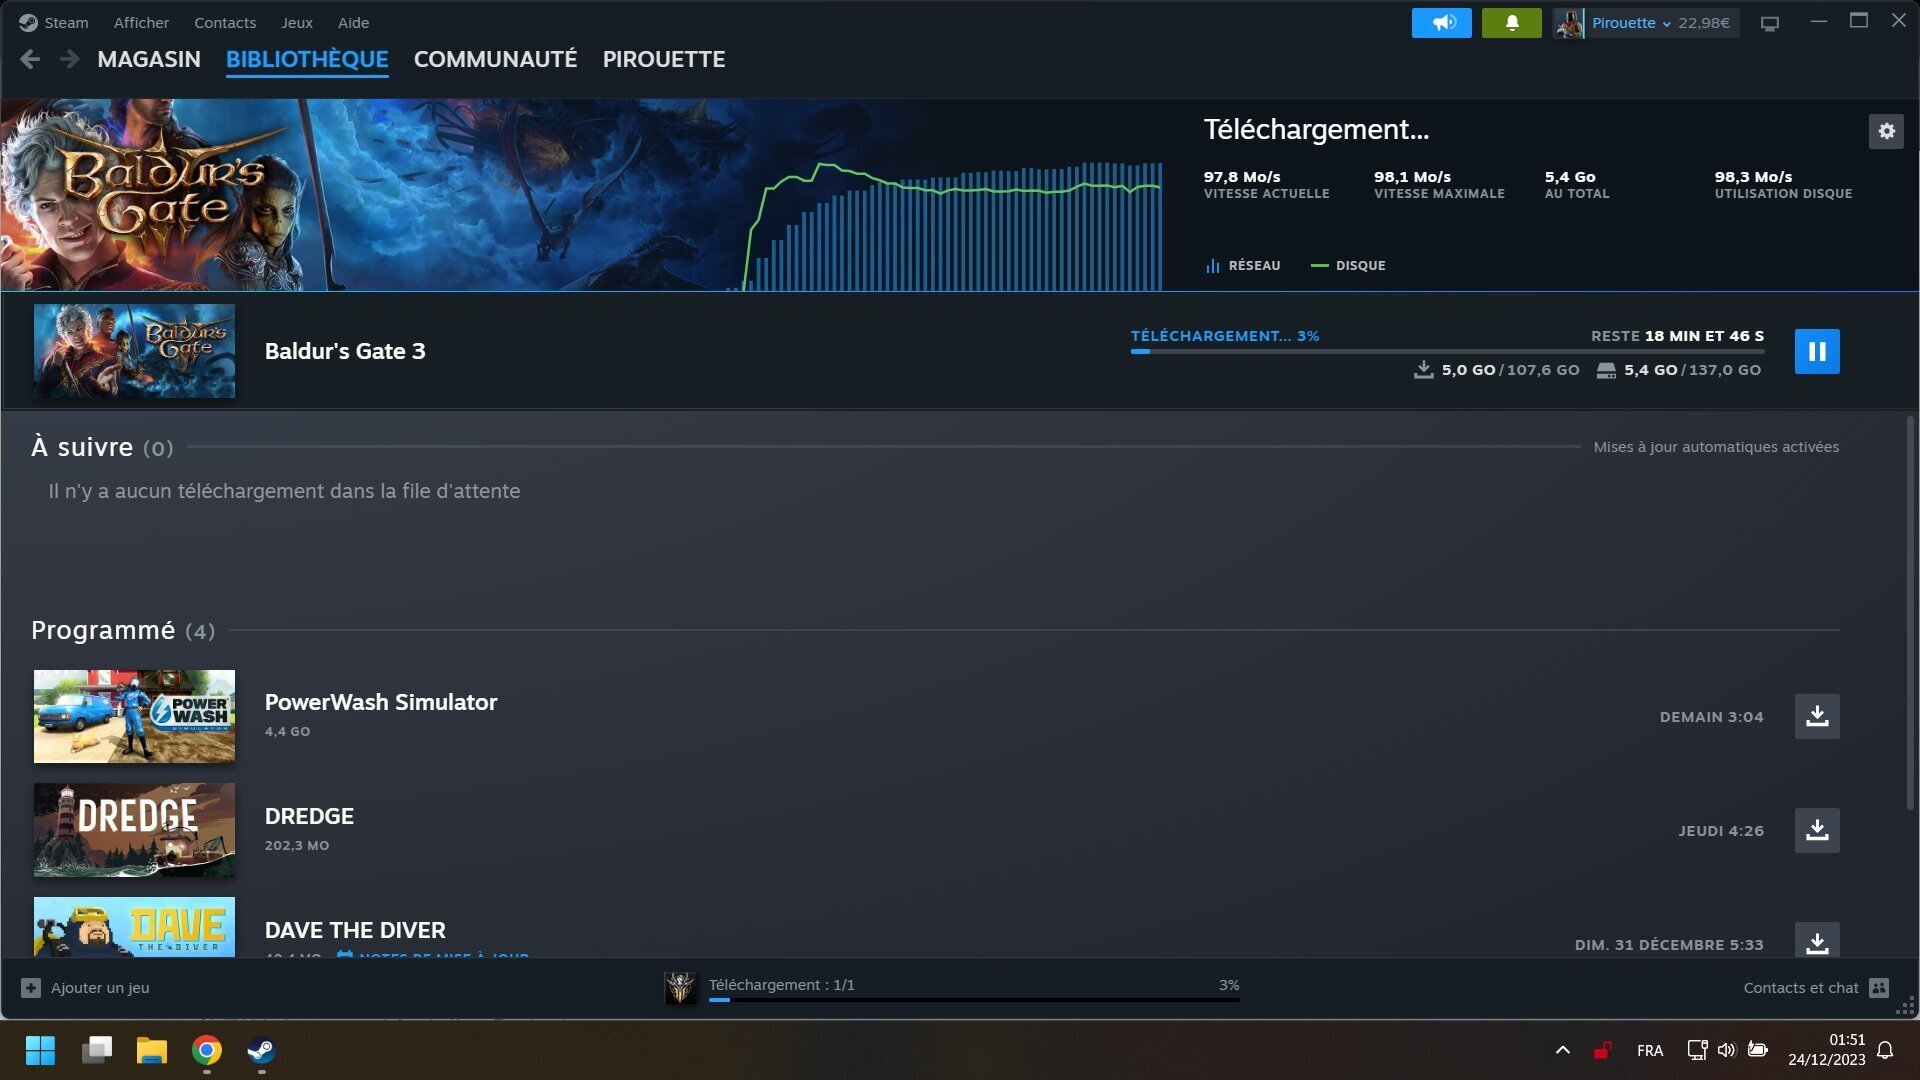Click the 22,98€ wallet balance
Screen dimensions: 1920x1080
point(1704,23)
